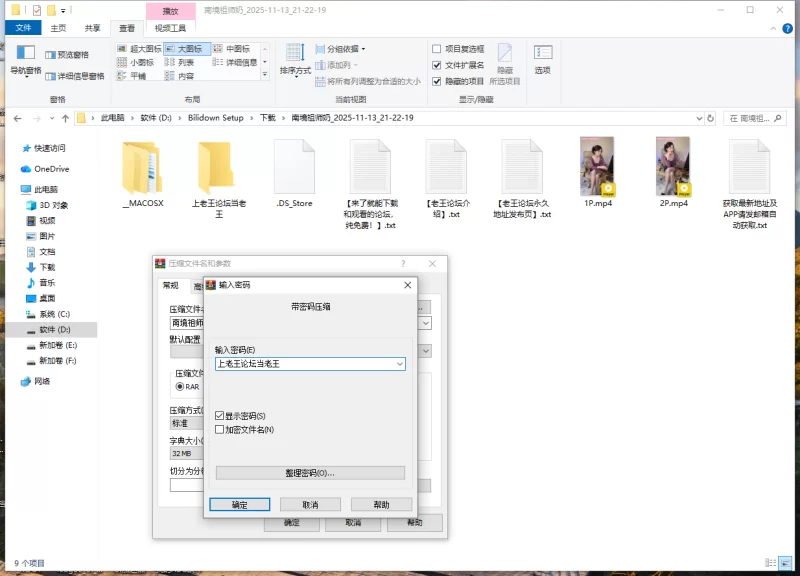
Task: Toggle the 文件扩展名 checkbox
Action: coord(437,65)
